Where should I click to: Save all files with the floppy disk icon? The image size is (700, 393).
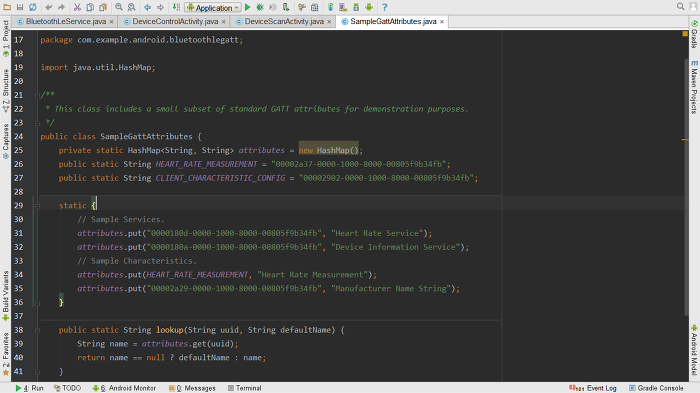(20, 7)
